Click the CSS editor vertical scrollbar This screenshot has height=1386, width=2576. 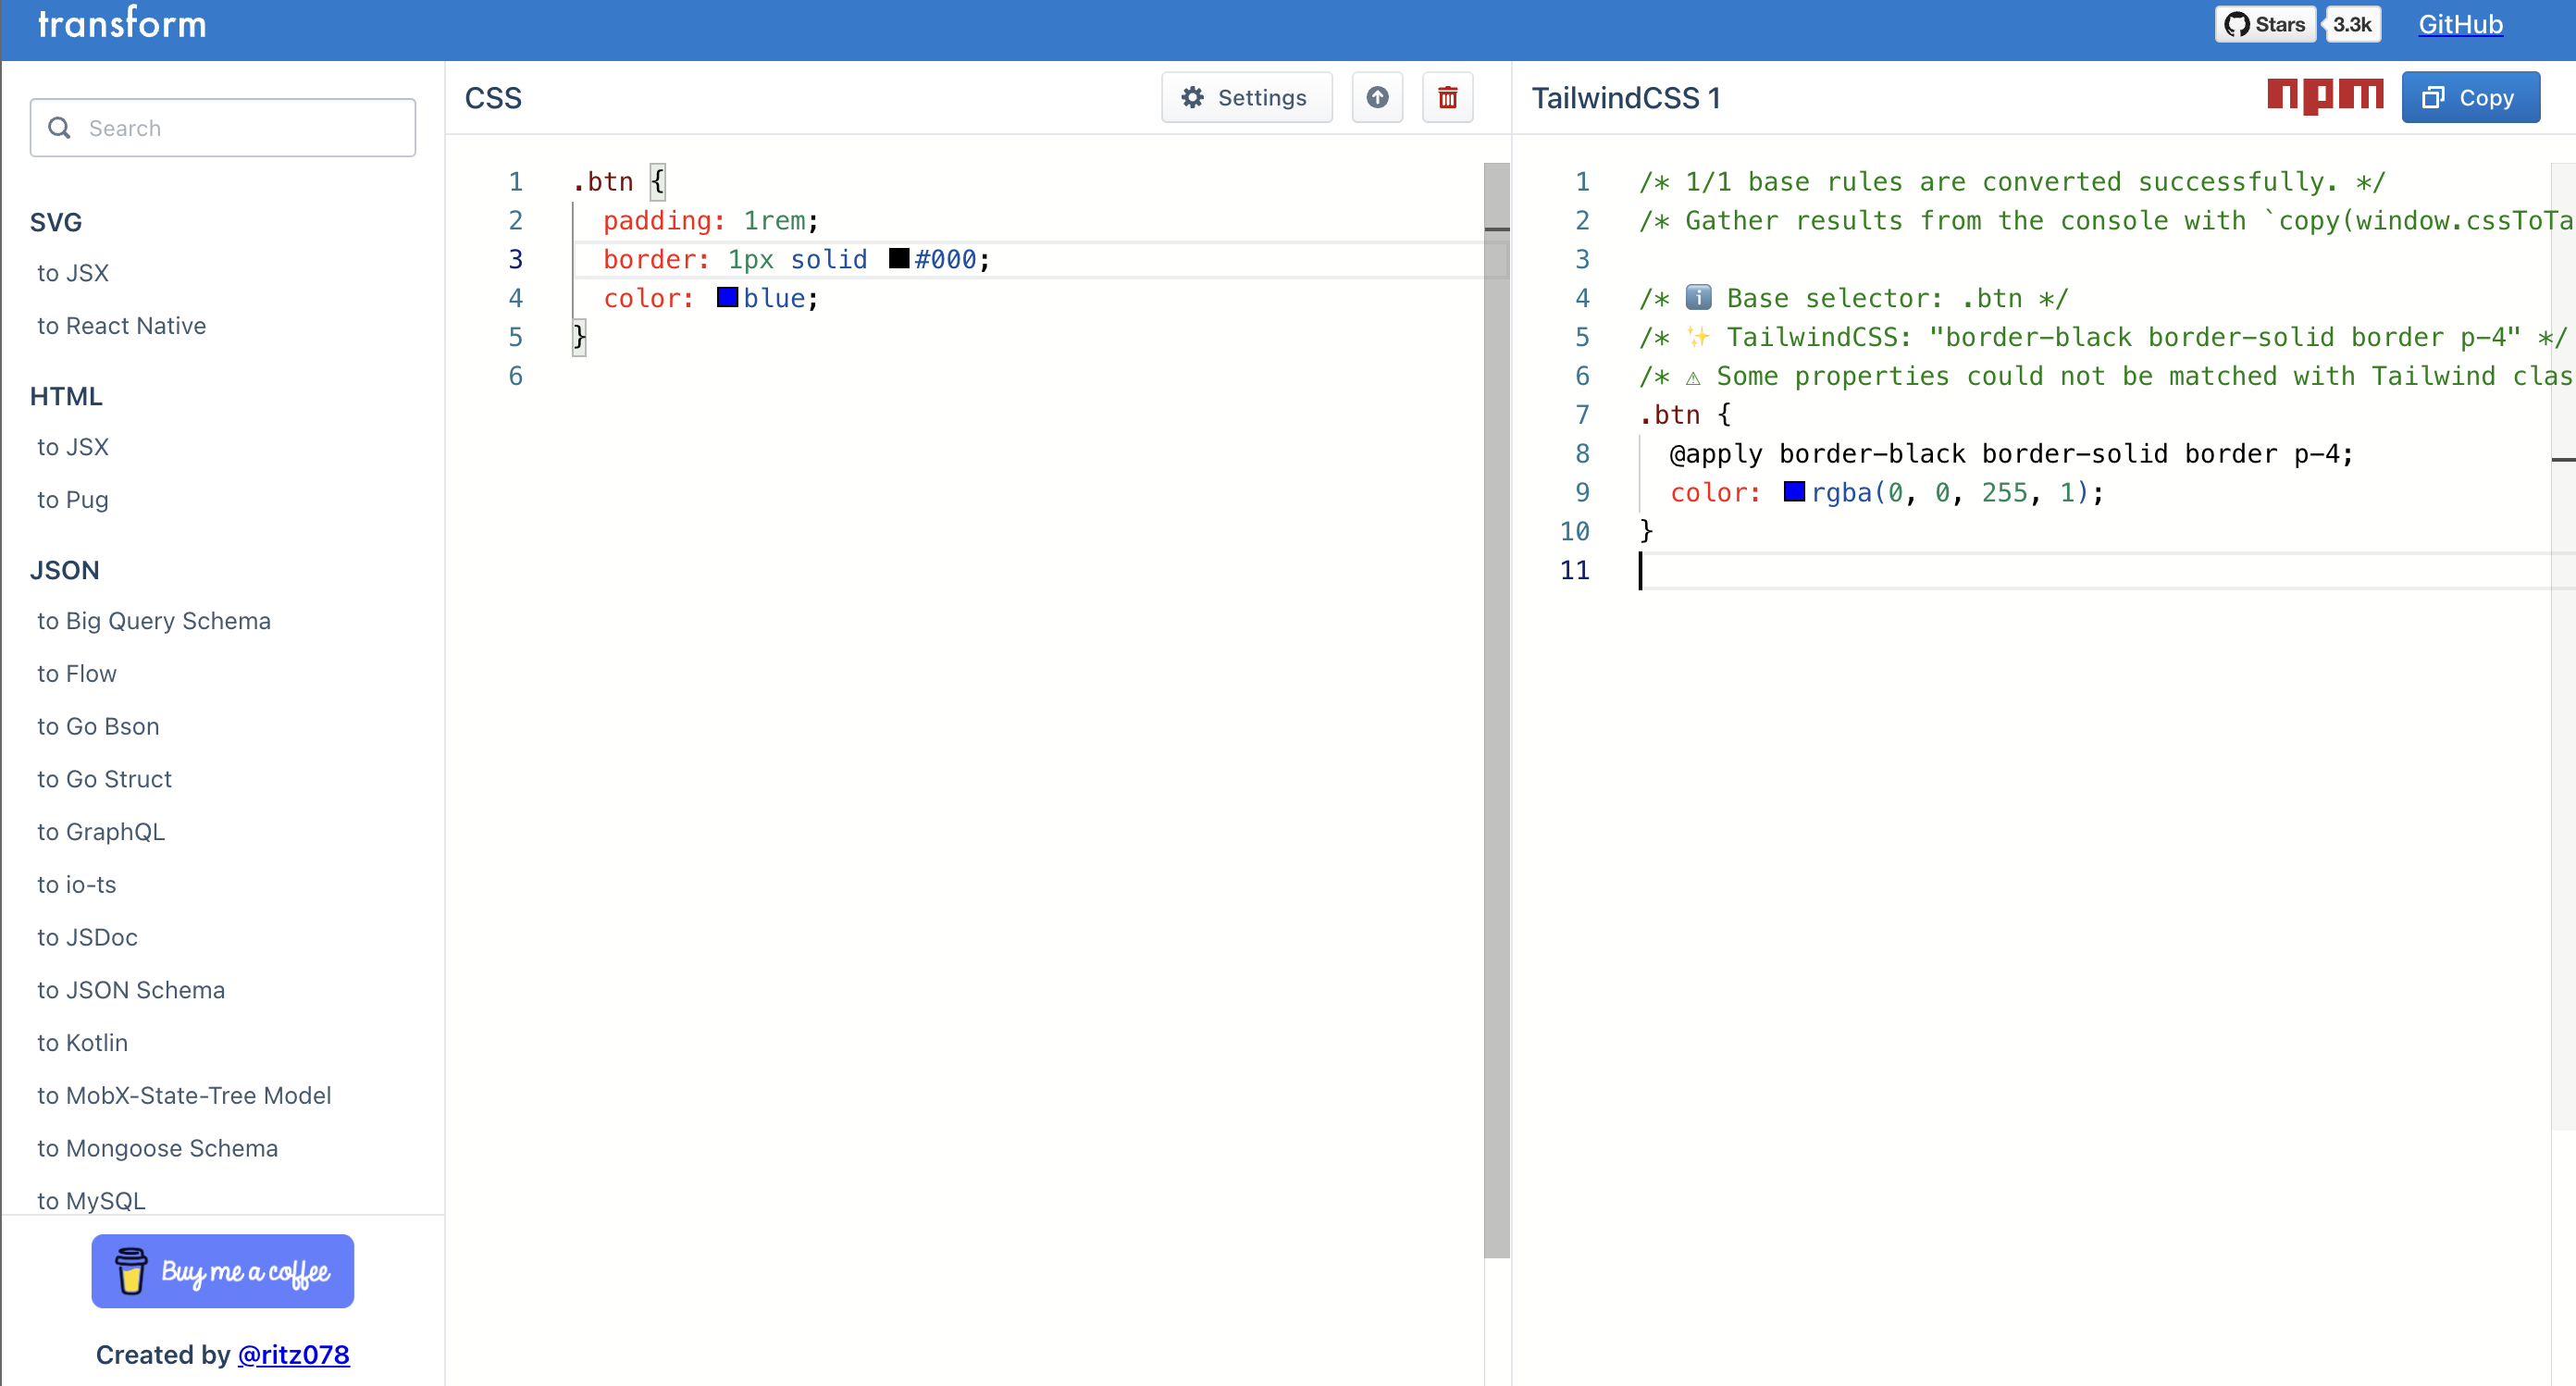tap(1496, 700)
